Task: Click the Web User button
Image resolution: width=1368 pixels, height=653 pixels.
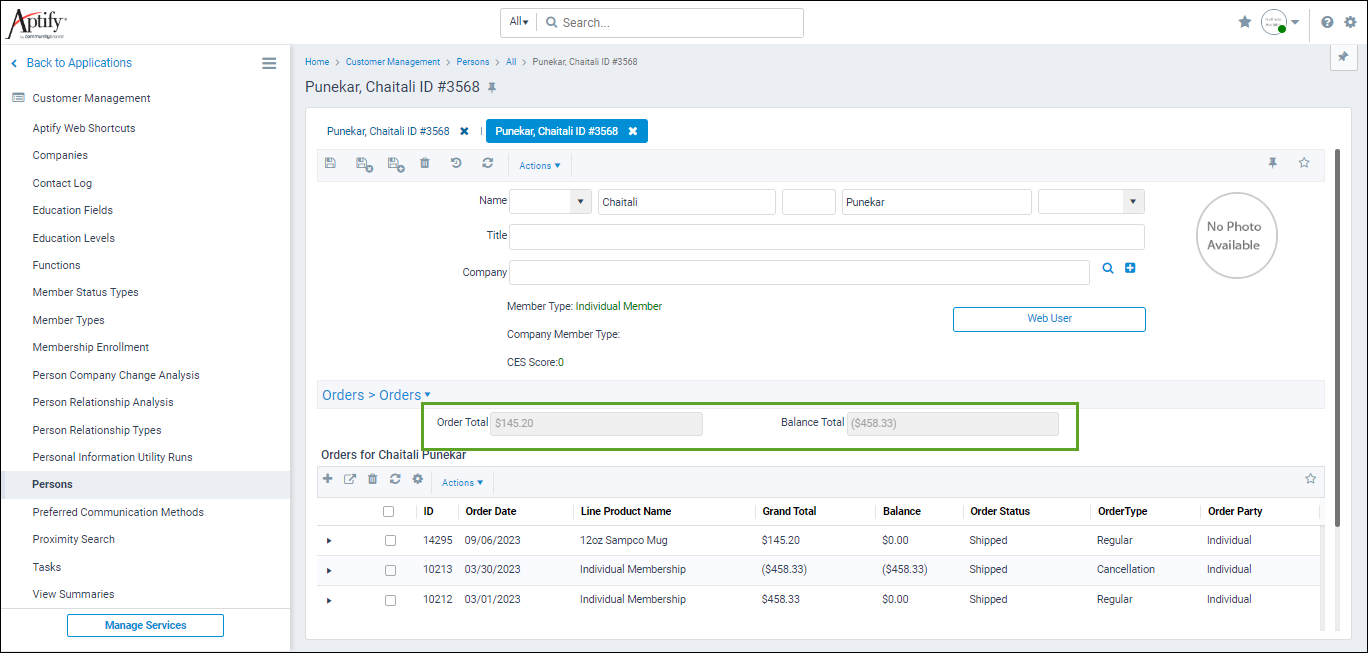Action: 1049,319
